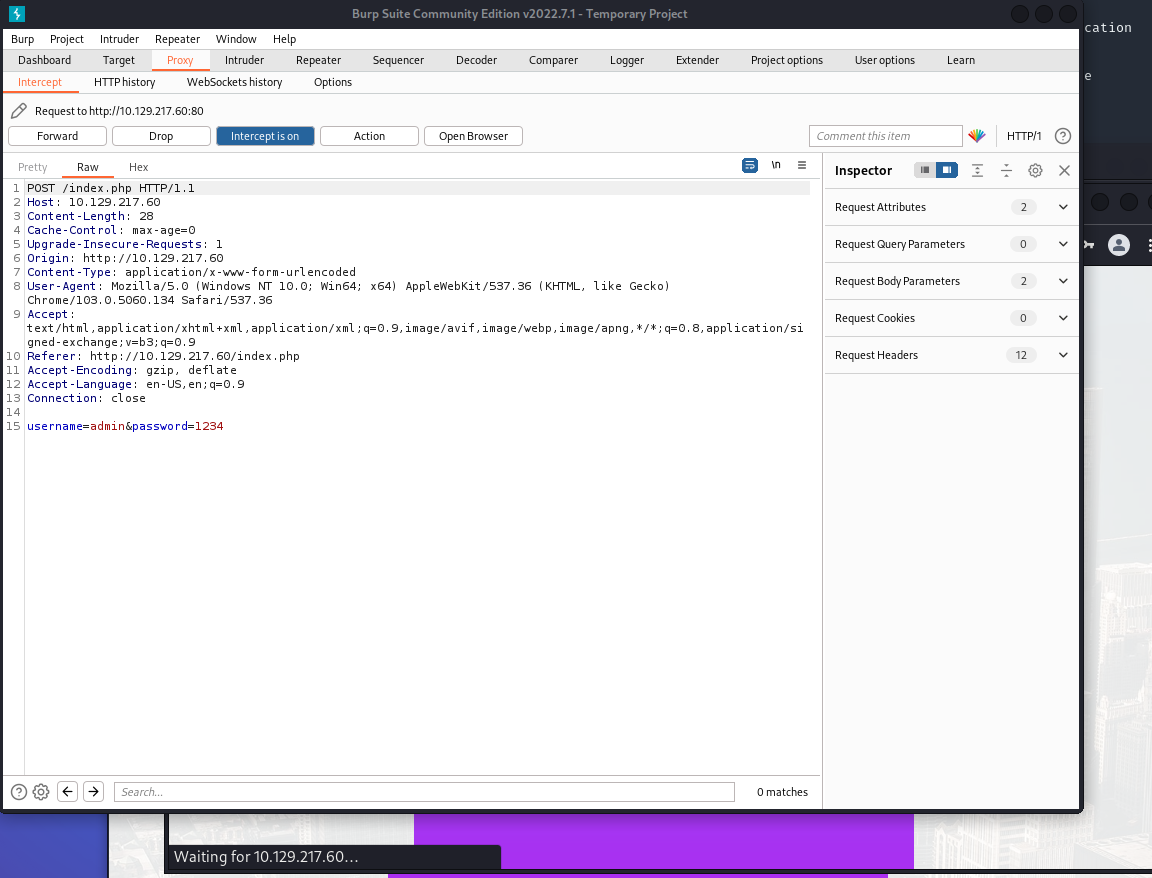Open the Project options tab
Image resolution: width=1152 pixels, height=878 pixels.
coord(787,60)
